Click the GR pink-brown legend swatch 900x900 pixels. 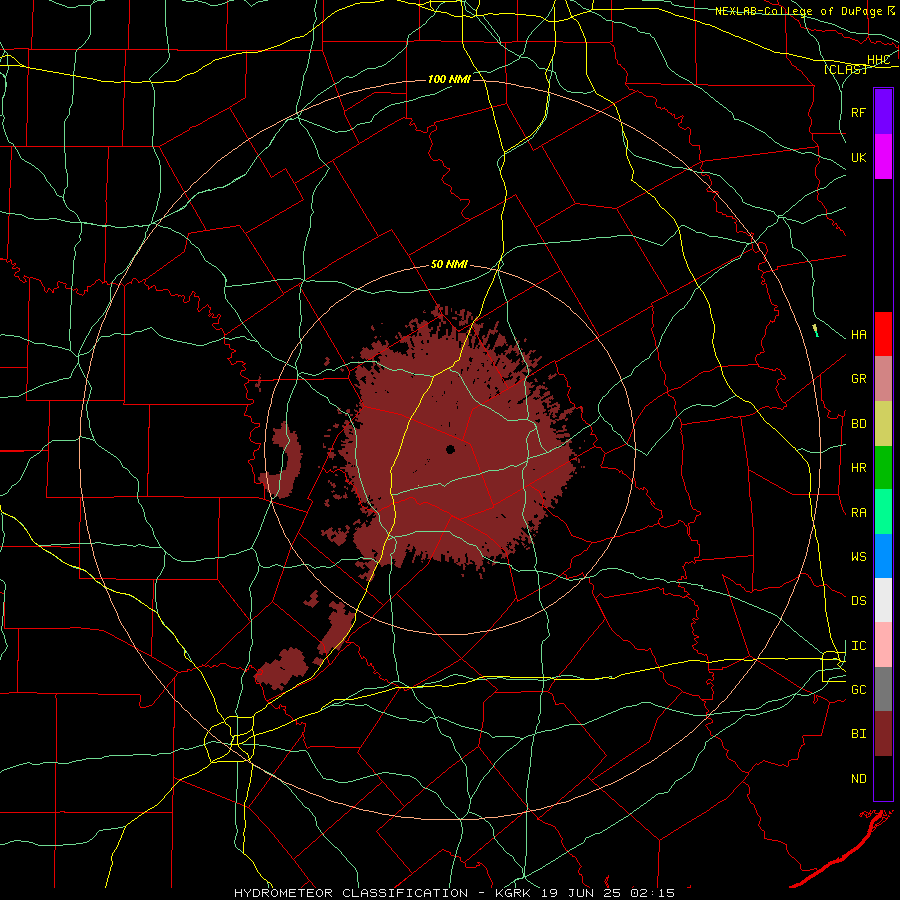coord(883,379)
